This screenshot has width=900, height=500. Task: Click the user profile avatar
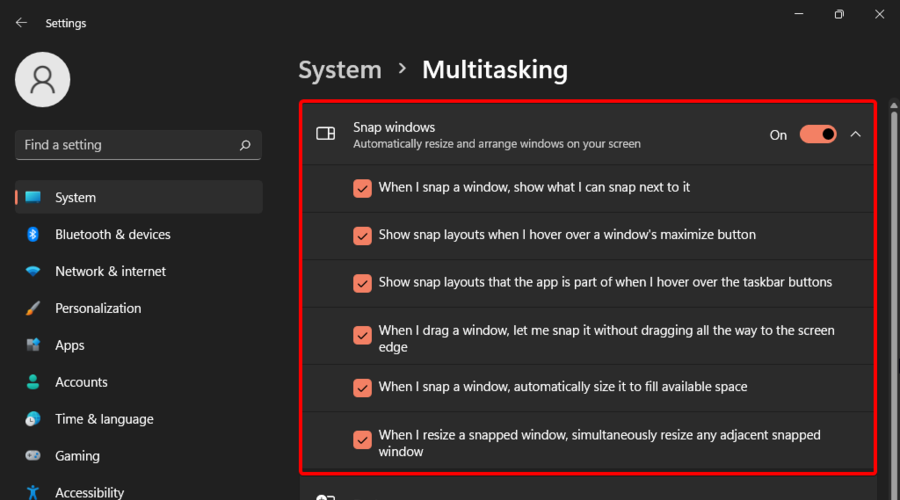[42, 80]
